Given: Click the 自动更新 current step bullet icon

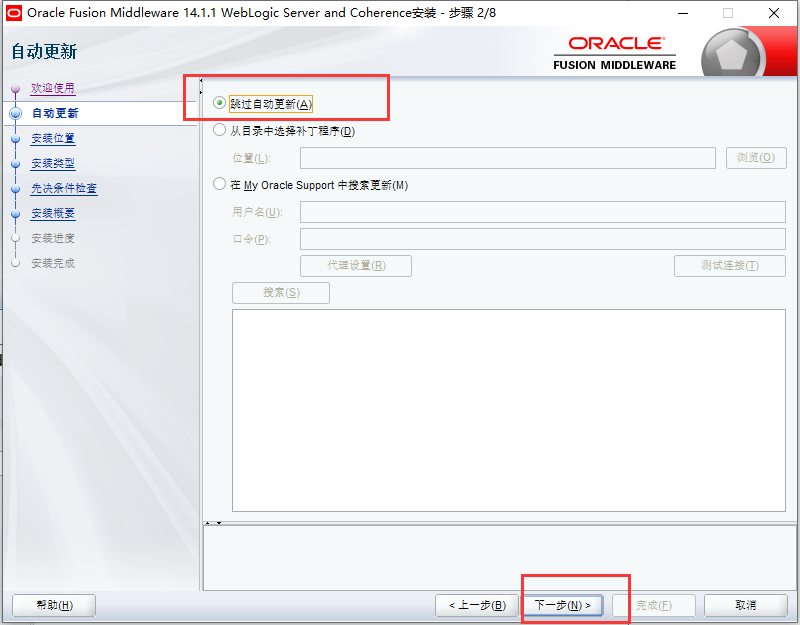Looking at the screenshot, I should pos(15,113).
